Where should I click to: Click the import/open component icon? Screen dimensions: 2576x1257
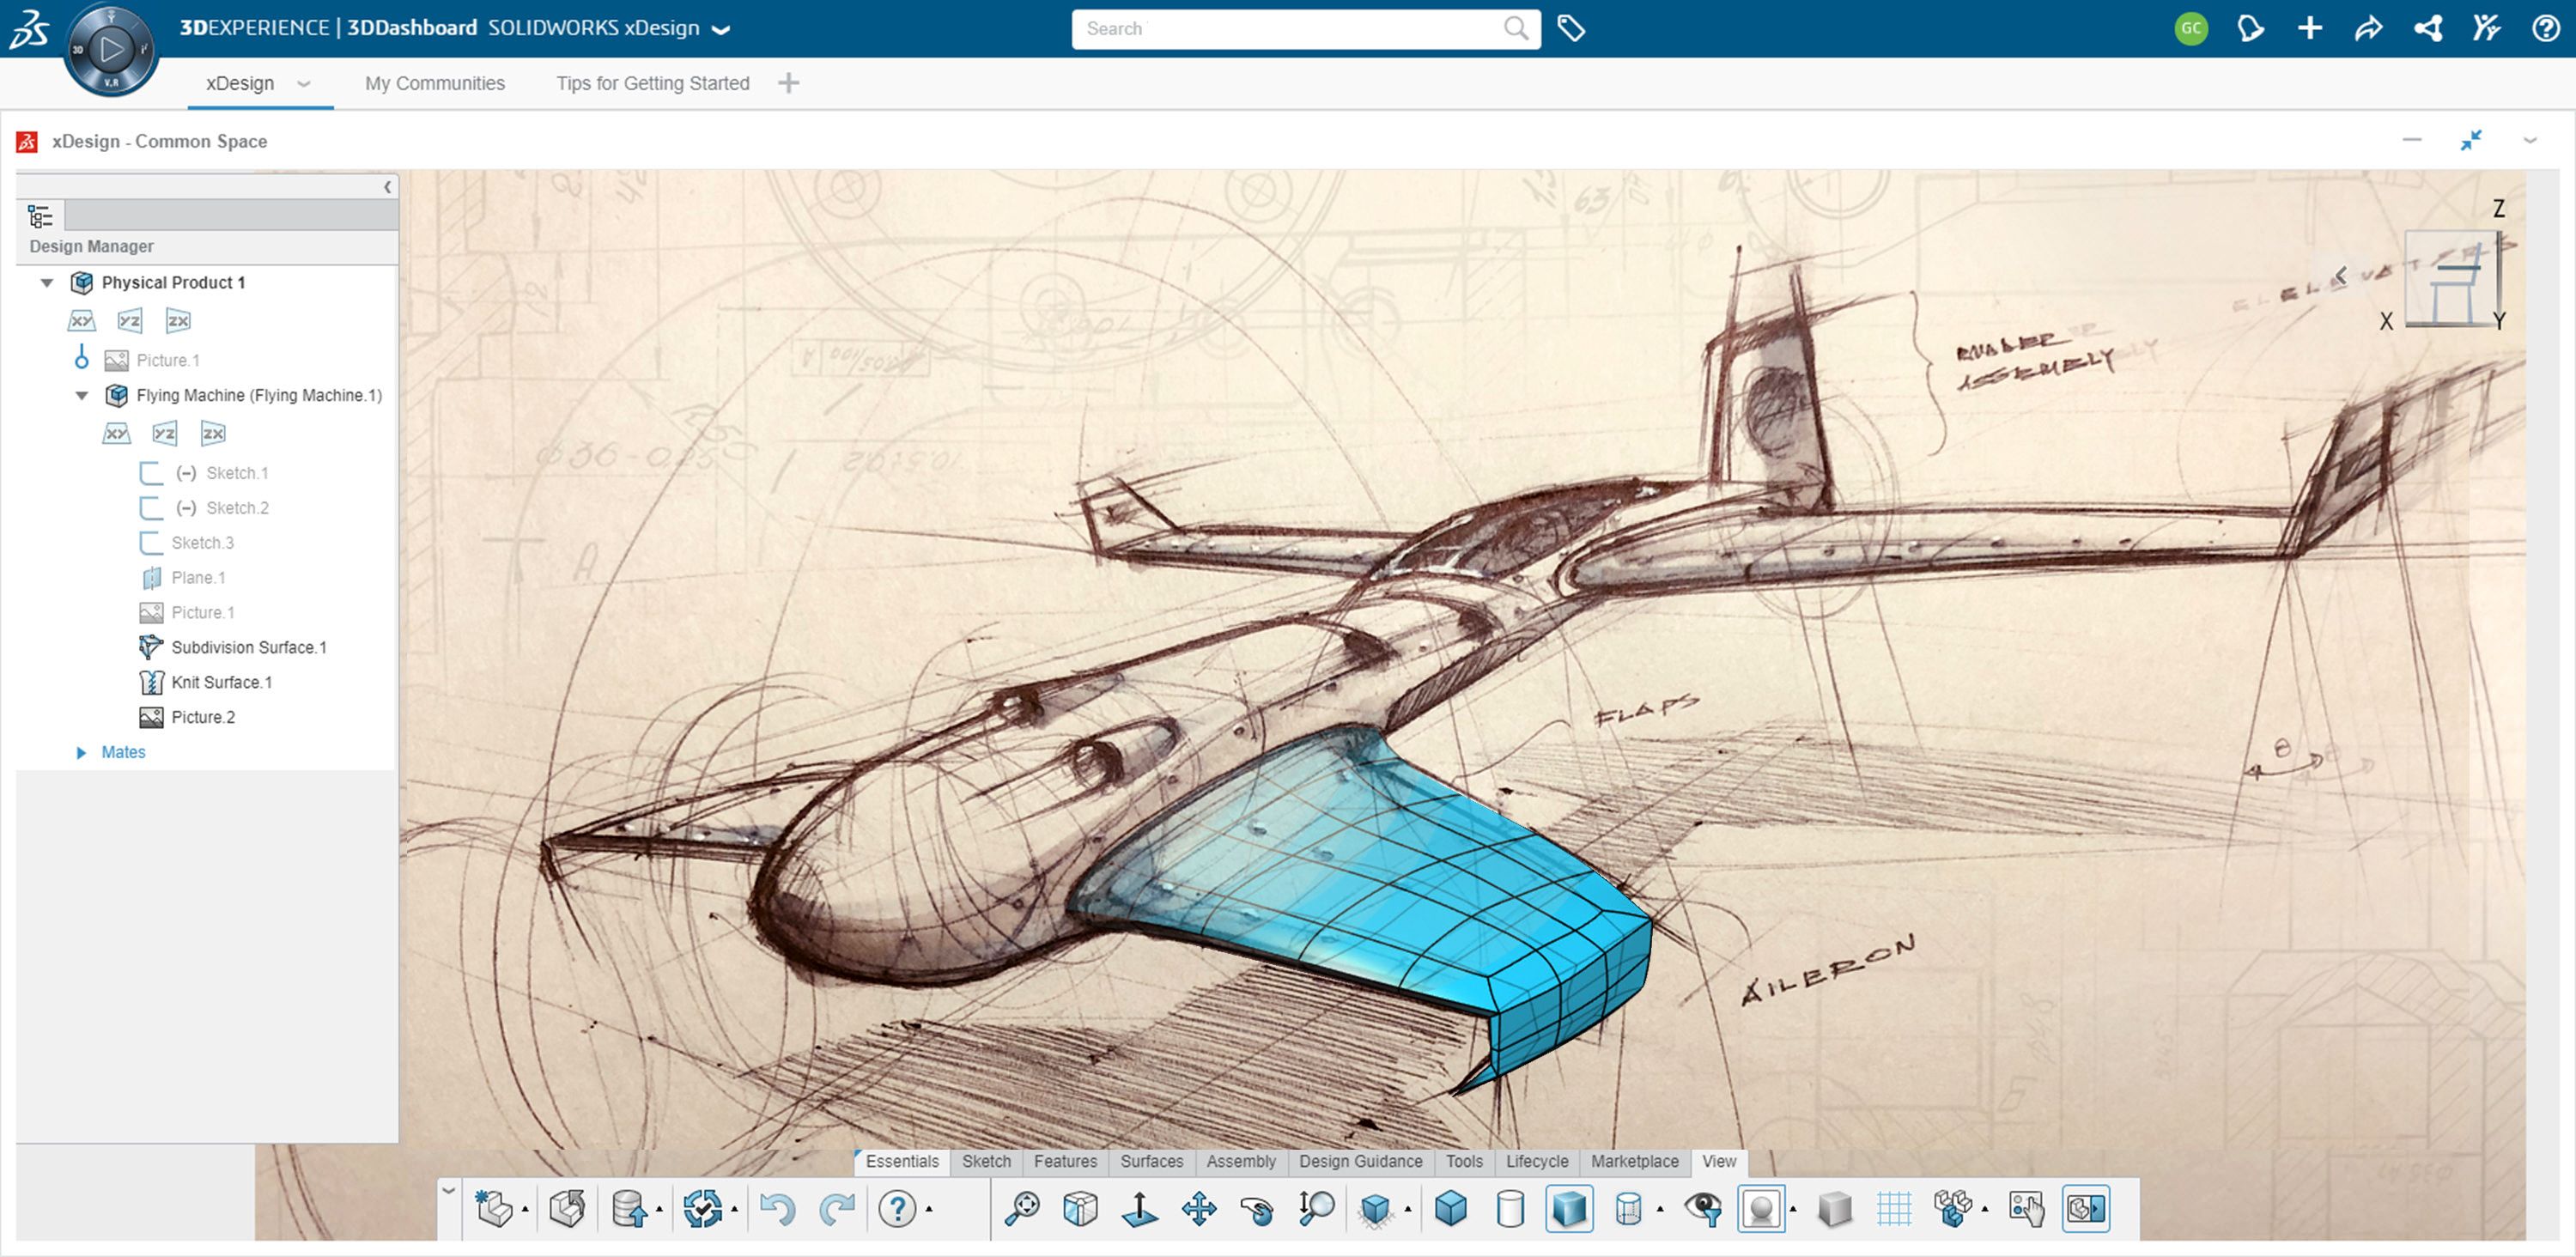point(567,1208)
